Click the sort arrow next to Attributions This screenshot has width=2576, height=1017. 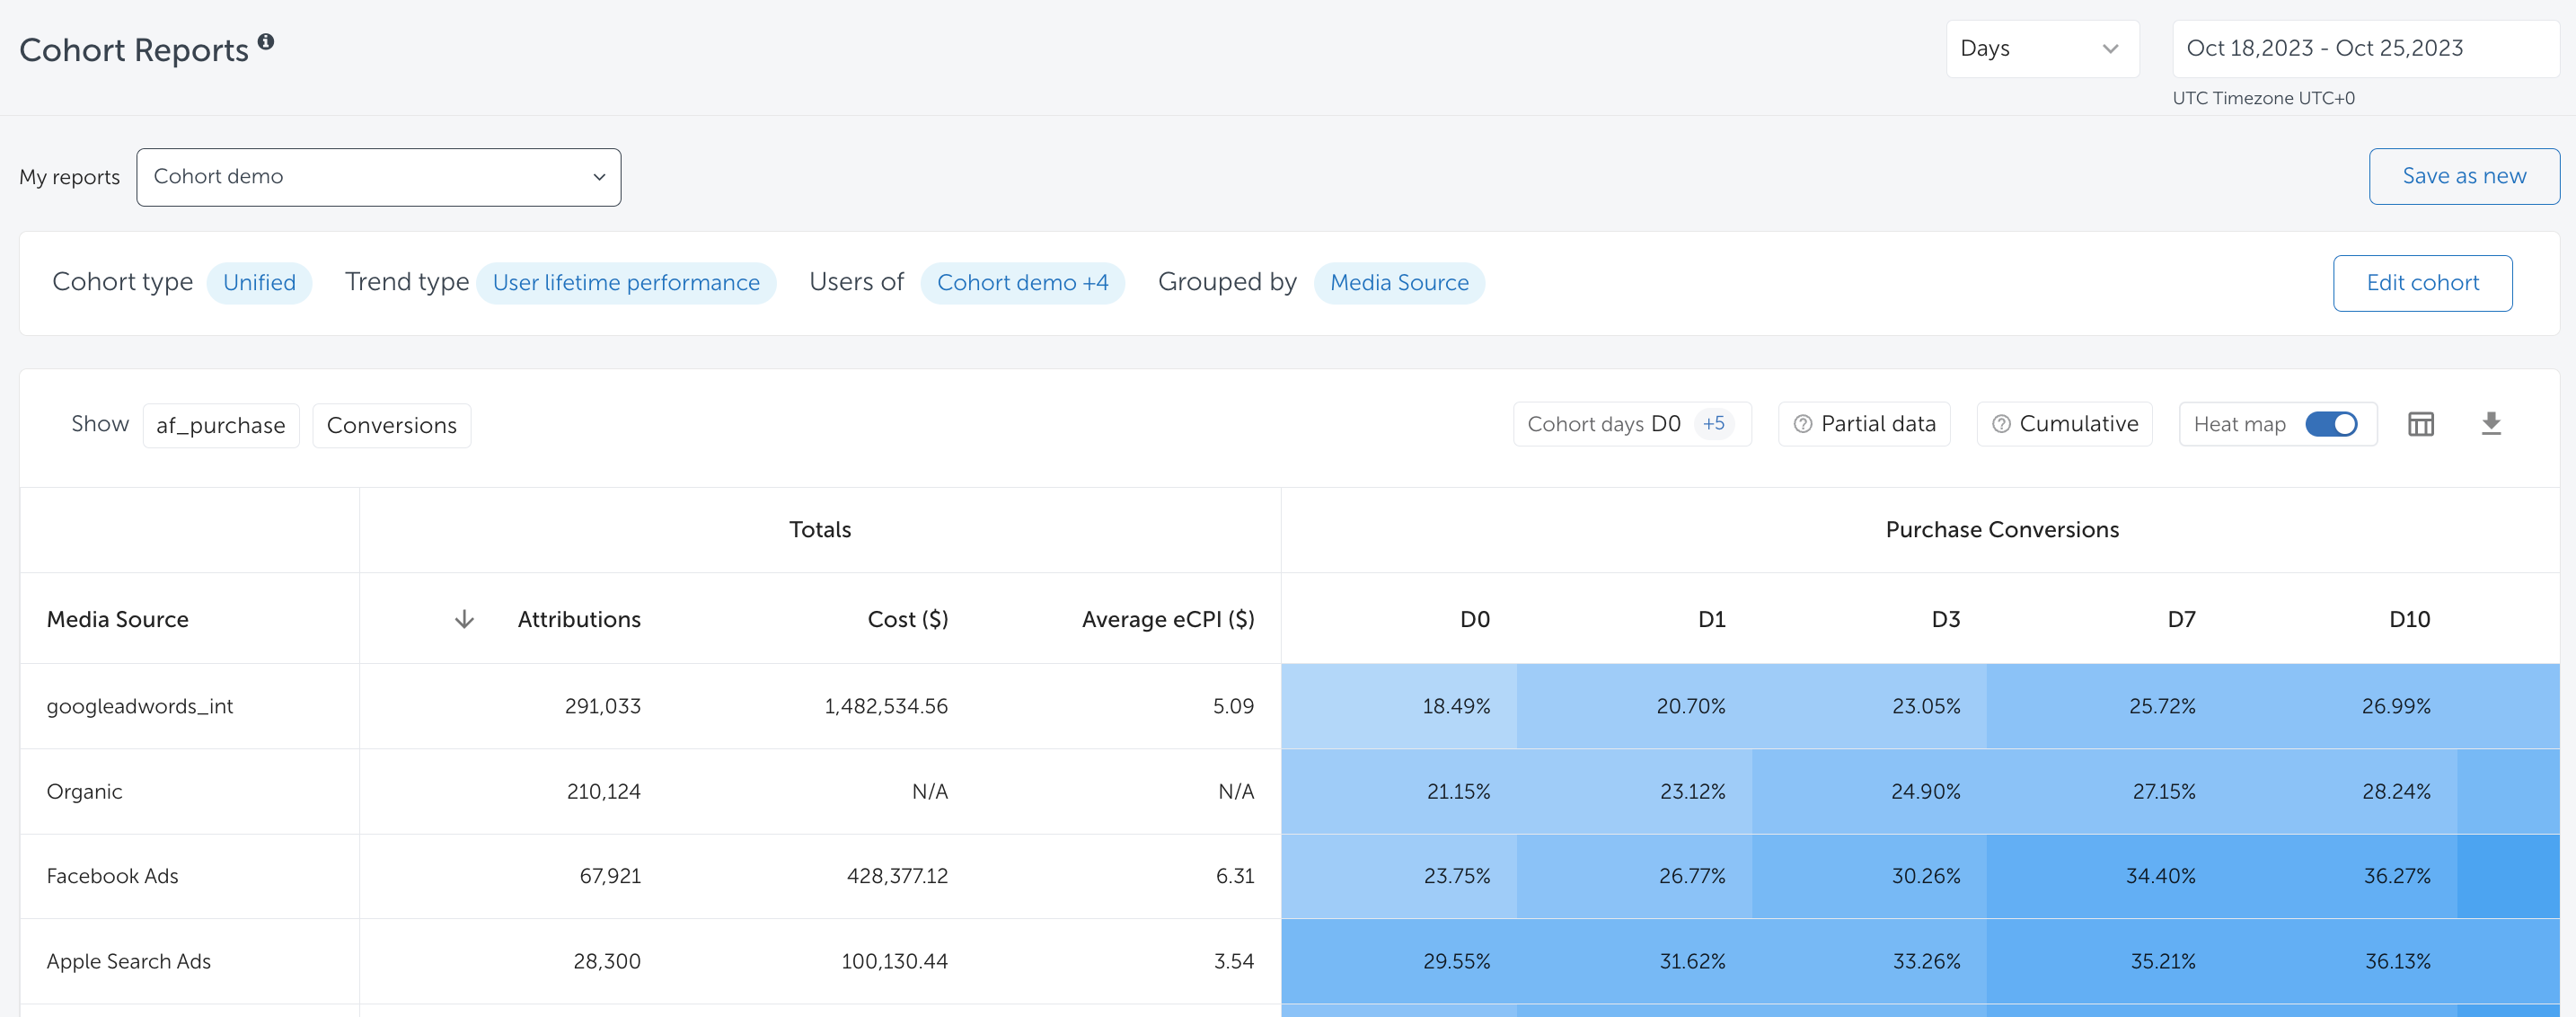[464, 619]
